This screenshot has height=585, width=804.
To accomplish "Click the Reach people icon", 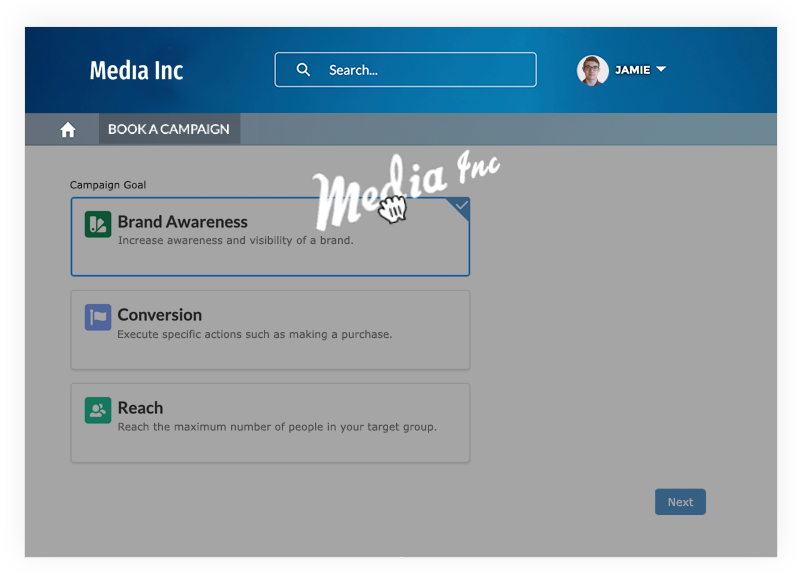I will pos(98,410).
